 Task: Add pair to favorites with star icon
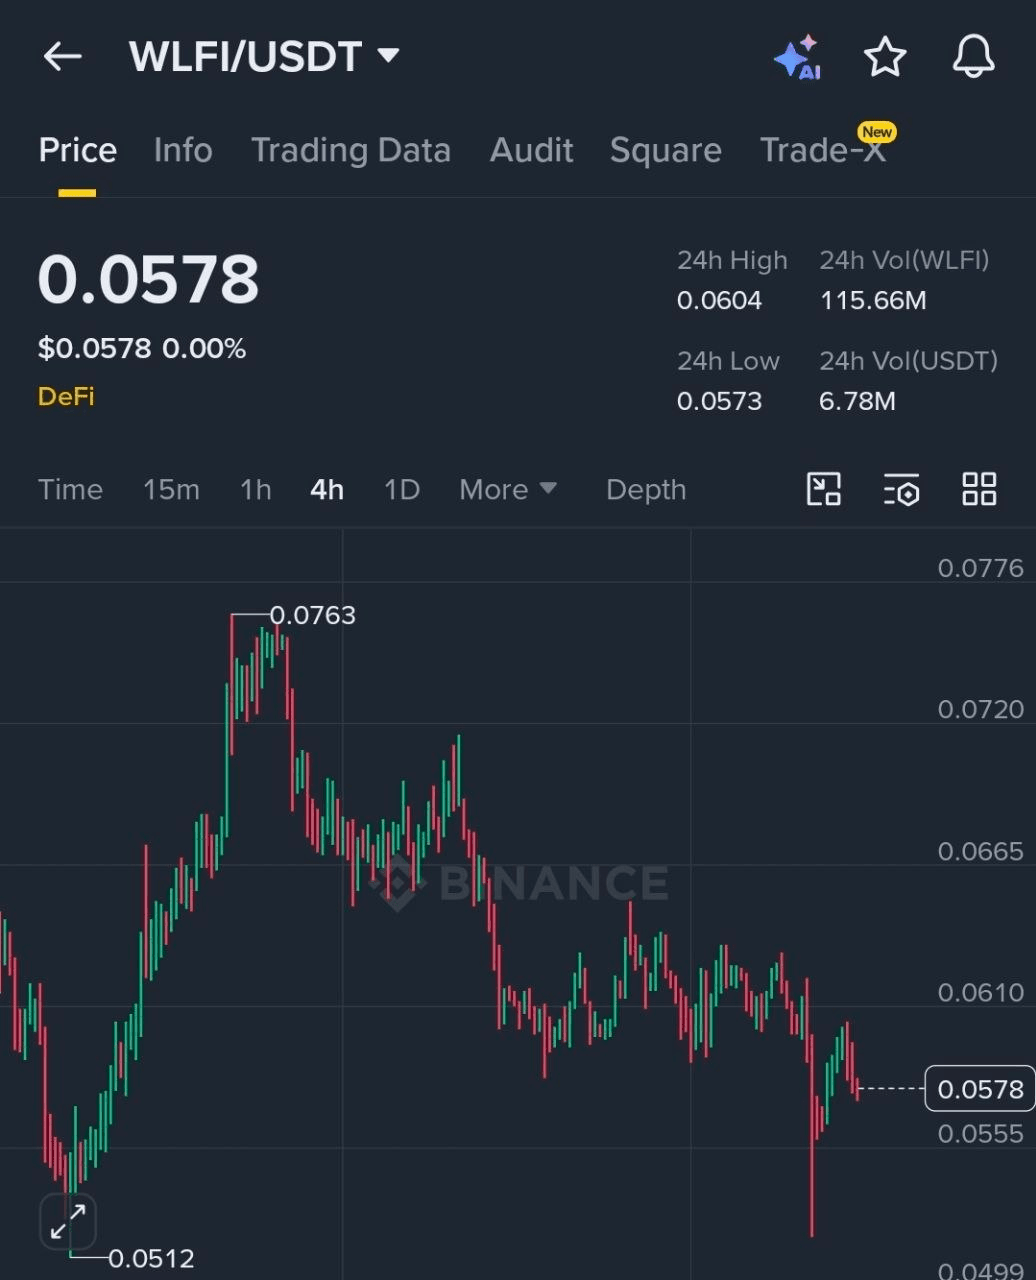coord(885,57)
